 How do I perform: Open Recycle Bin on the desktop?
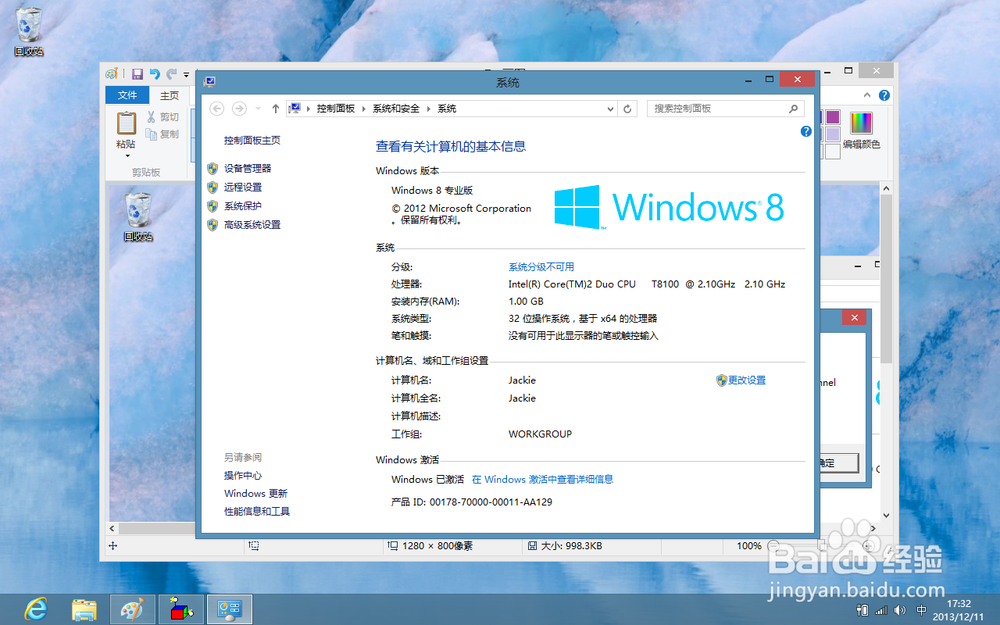pyautogui.click(x=29, y=31)
